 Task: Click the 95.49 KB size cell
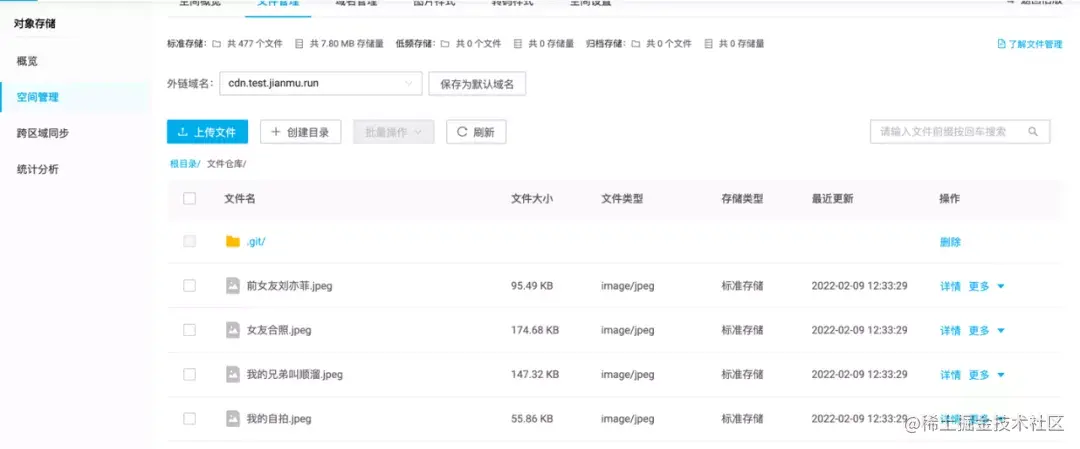coord(532,286)
